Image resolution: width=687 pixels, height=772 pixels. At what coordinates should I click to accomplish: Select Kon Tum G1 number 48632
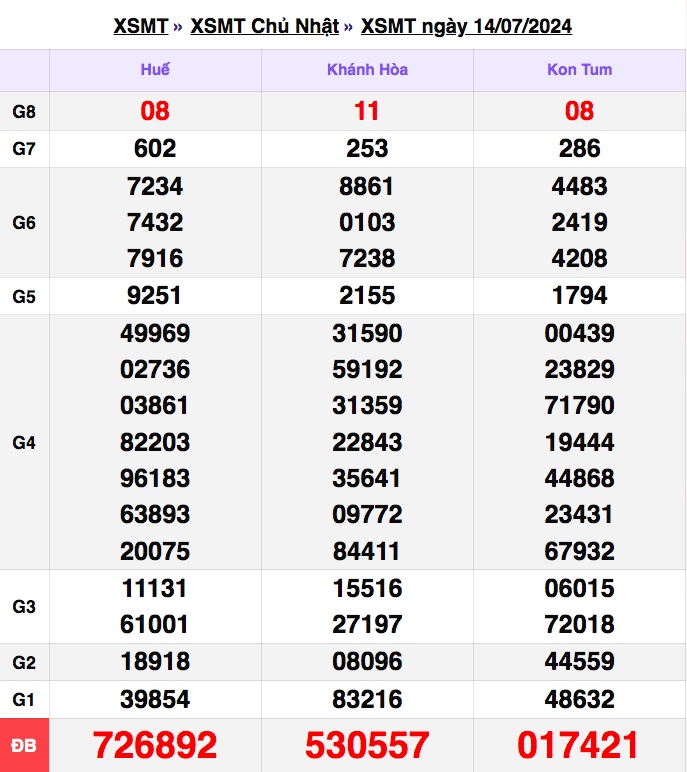(x=580, y=699)
